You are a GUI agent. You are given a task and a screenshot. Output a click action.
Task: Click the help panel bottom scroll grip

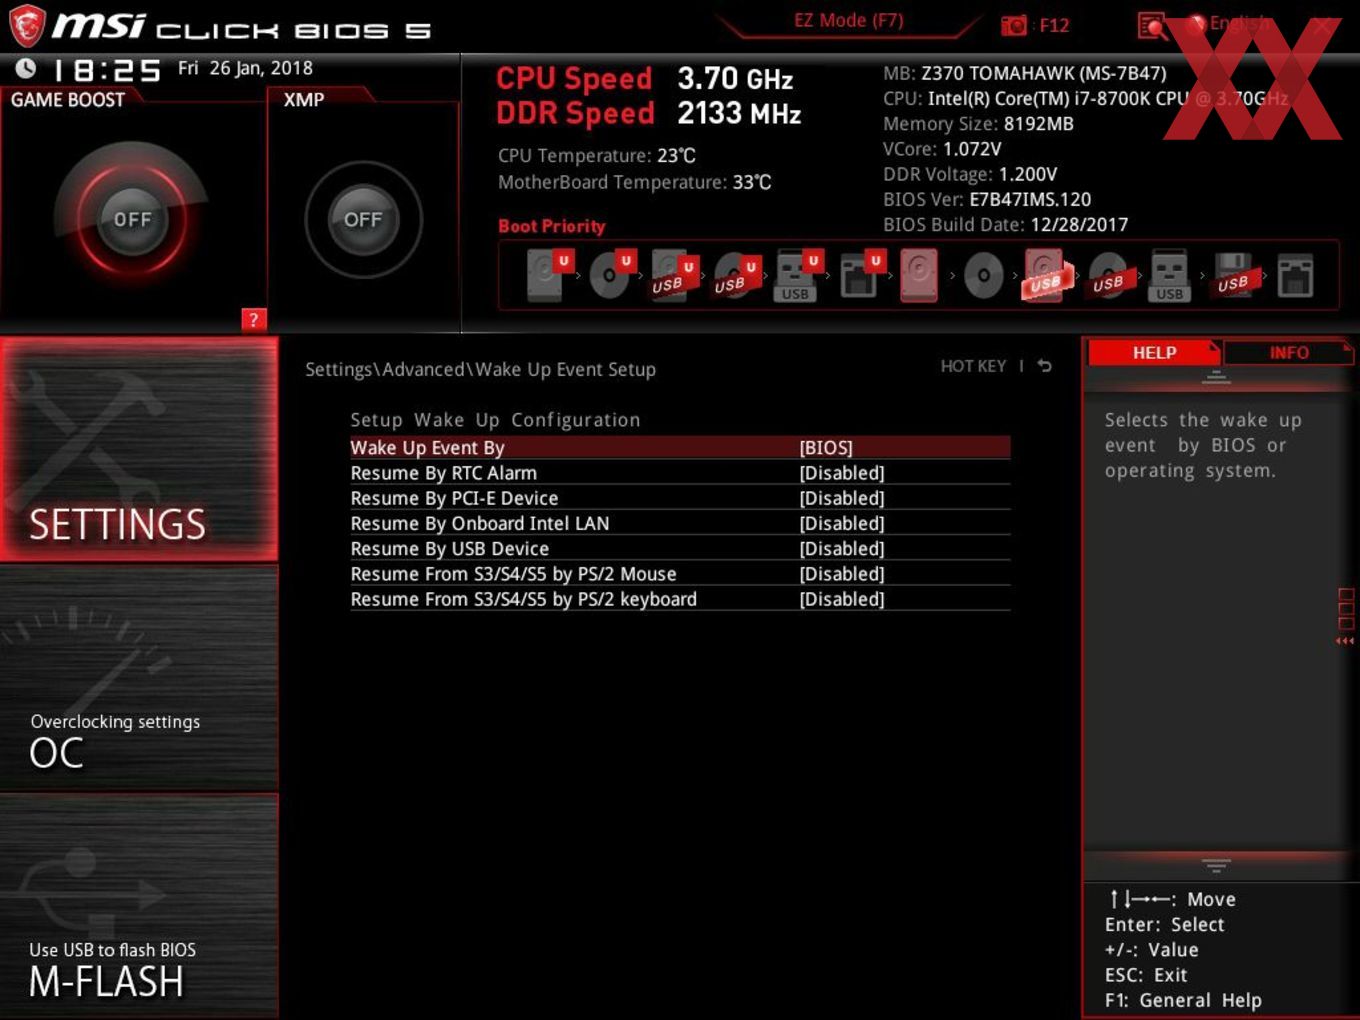pos(1216,865)
